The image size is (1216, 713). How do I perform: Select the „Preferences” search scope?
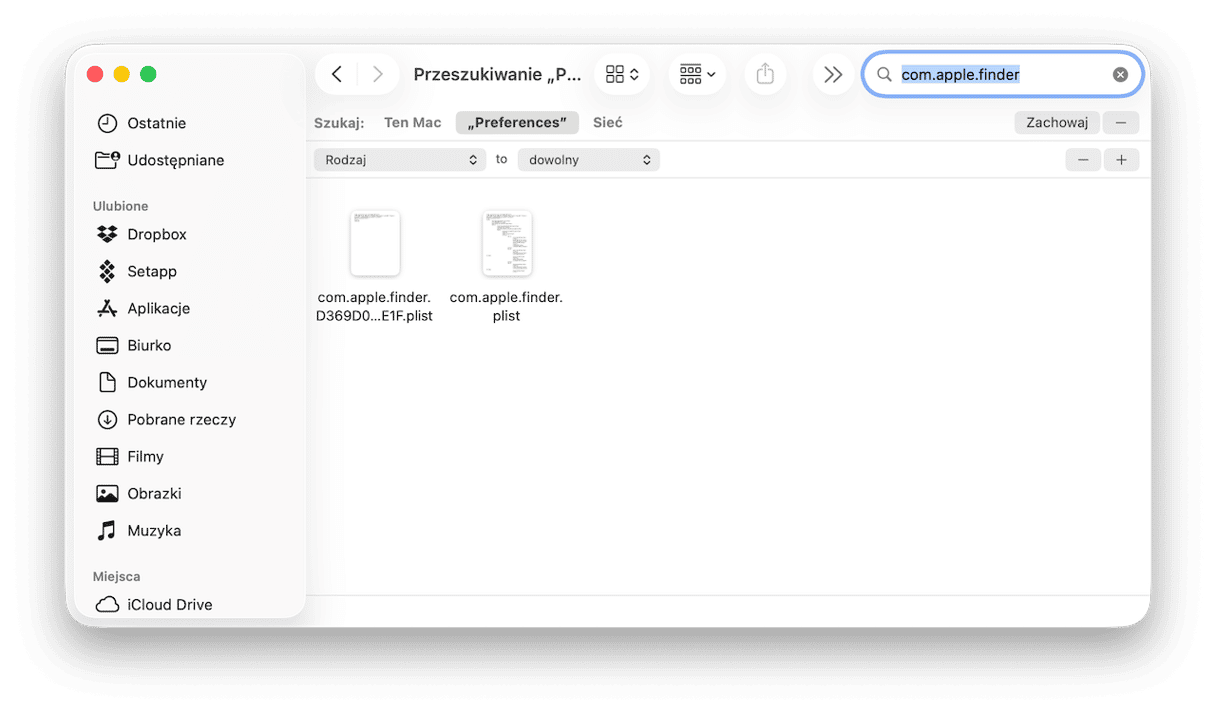tap(517, 122)
